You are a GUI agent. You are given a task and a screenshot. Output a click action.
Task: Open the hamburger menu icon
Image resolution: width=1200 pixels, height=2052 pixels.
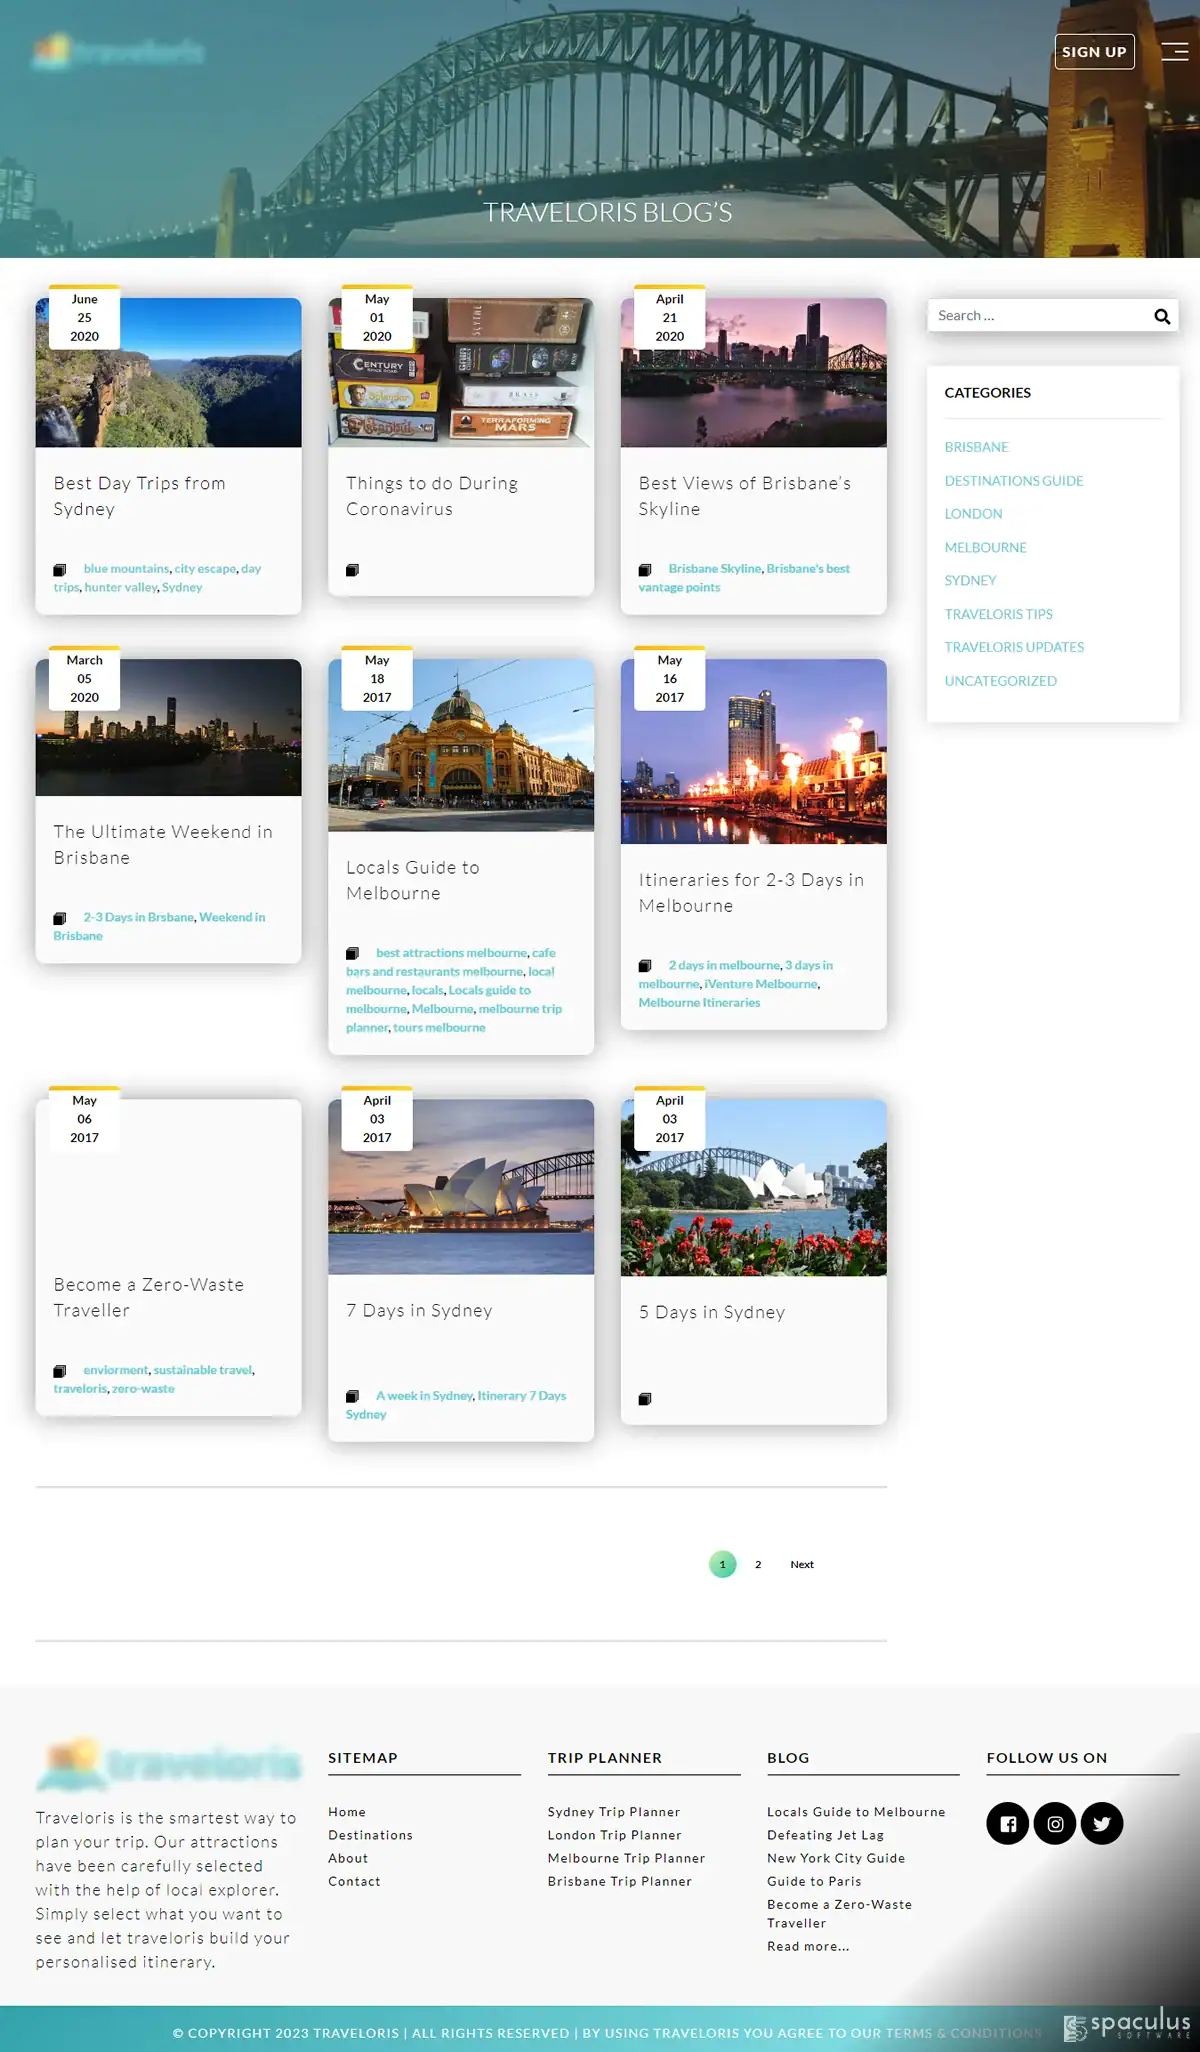coord(1174,52)
